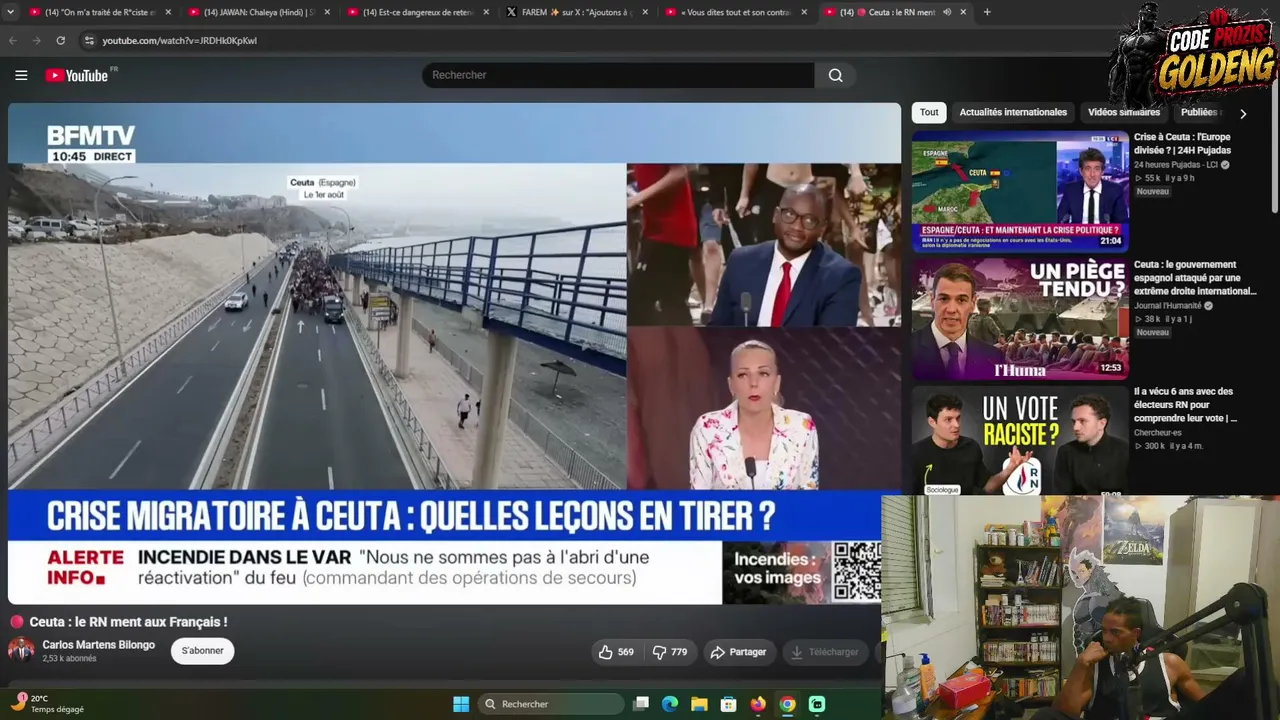The height and width of the screenshot is (720, 1280).
Task: Switch to the "Est-ce dangereux de reten..." tab
Action: click(418, 12)
